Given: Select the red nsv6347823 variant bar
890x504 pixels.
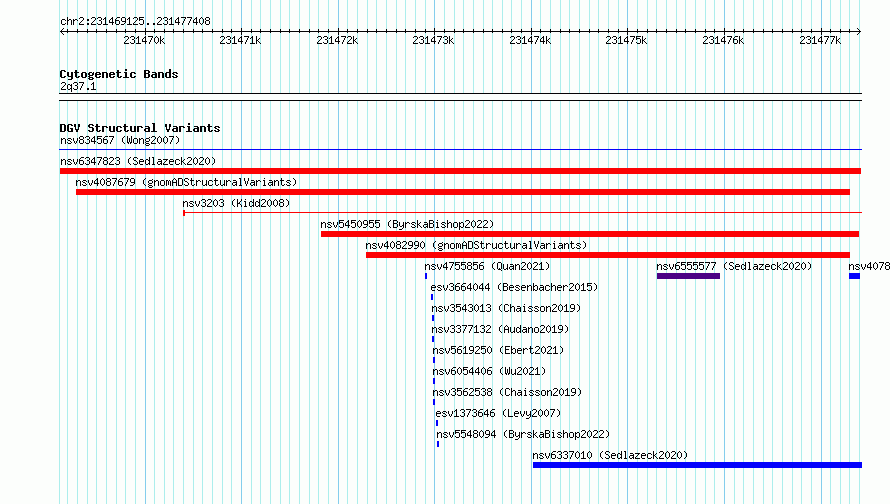Looking at the screenshot, I should pyautogui.click(x=460, y=171).
